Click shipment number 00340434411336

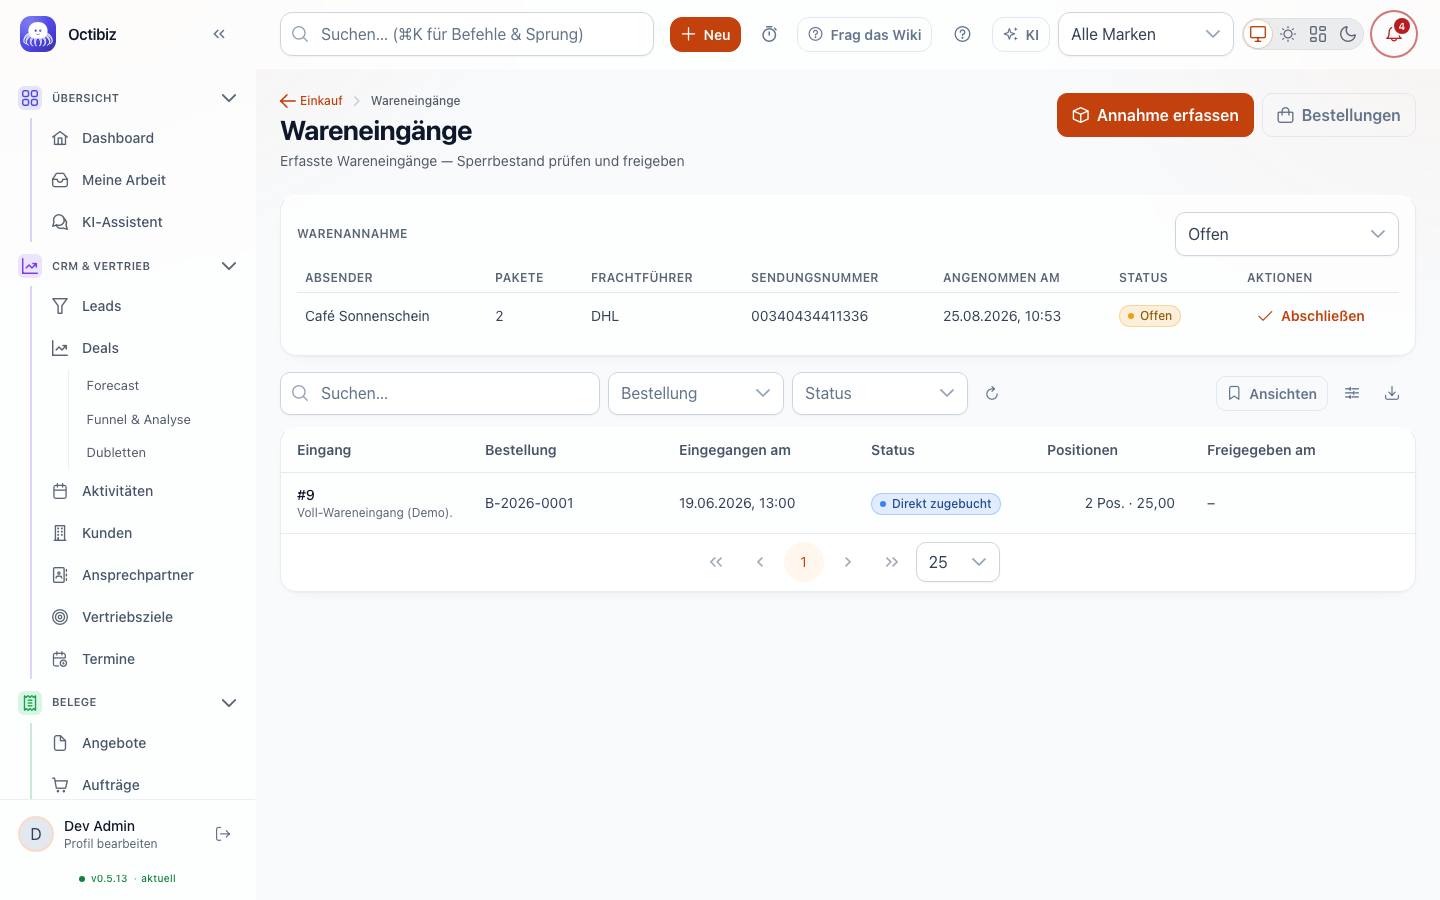tap(809, 316)
